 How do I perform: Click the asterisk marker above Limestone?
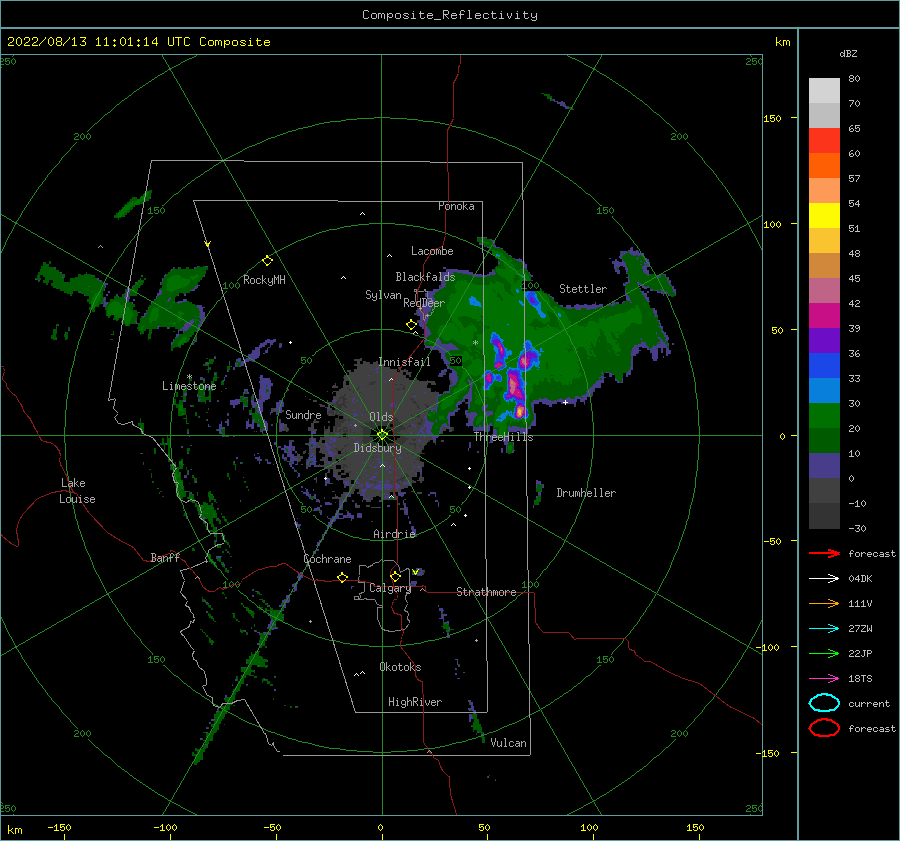[189, 378]
